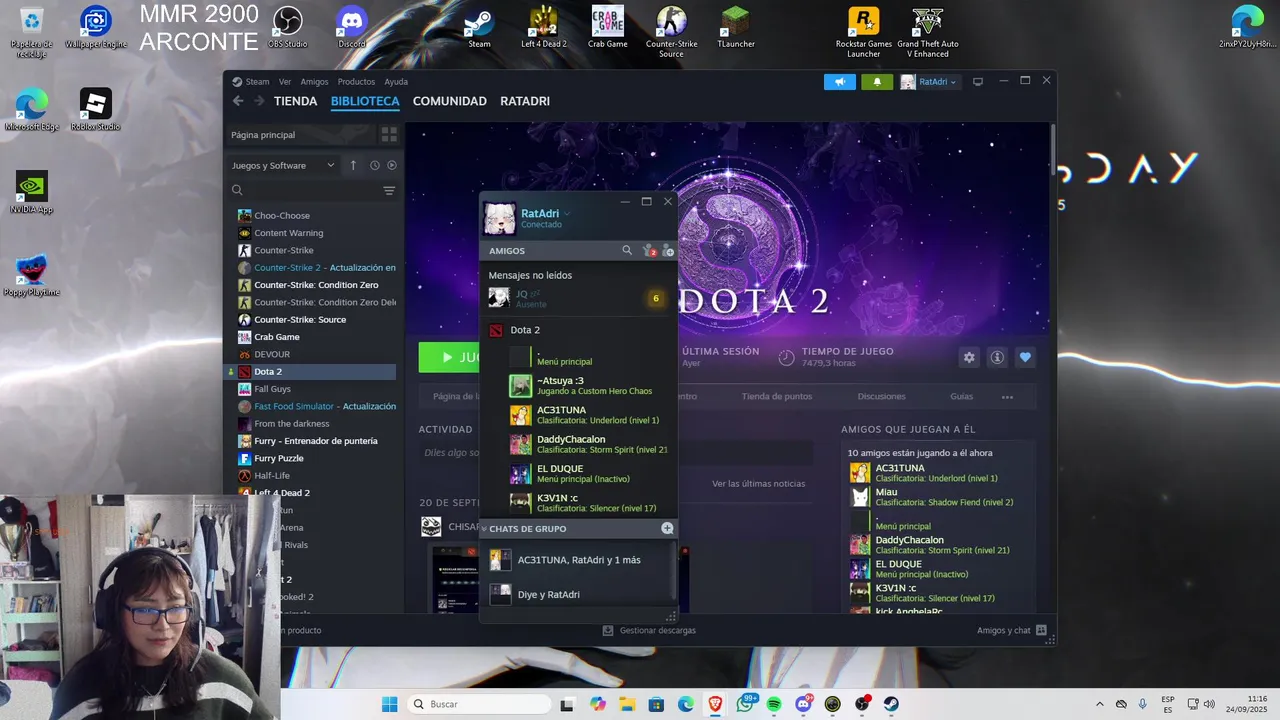Switch to the TIENDA tab
This screenshot has width=1280, height=720.
[296, 101]
